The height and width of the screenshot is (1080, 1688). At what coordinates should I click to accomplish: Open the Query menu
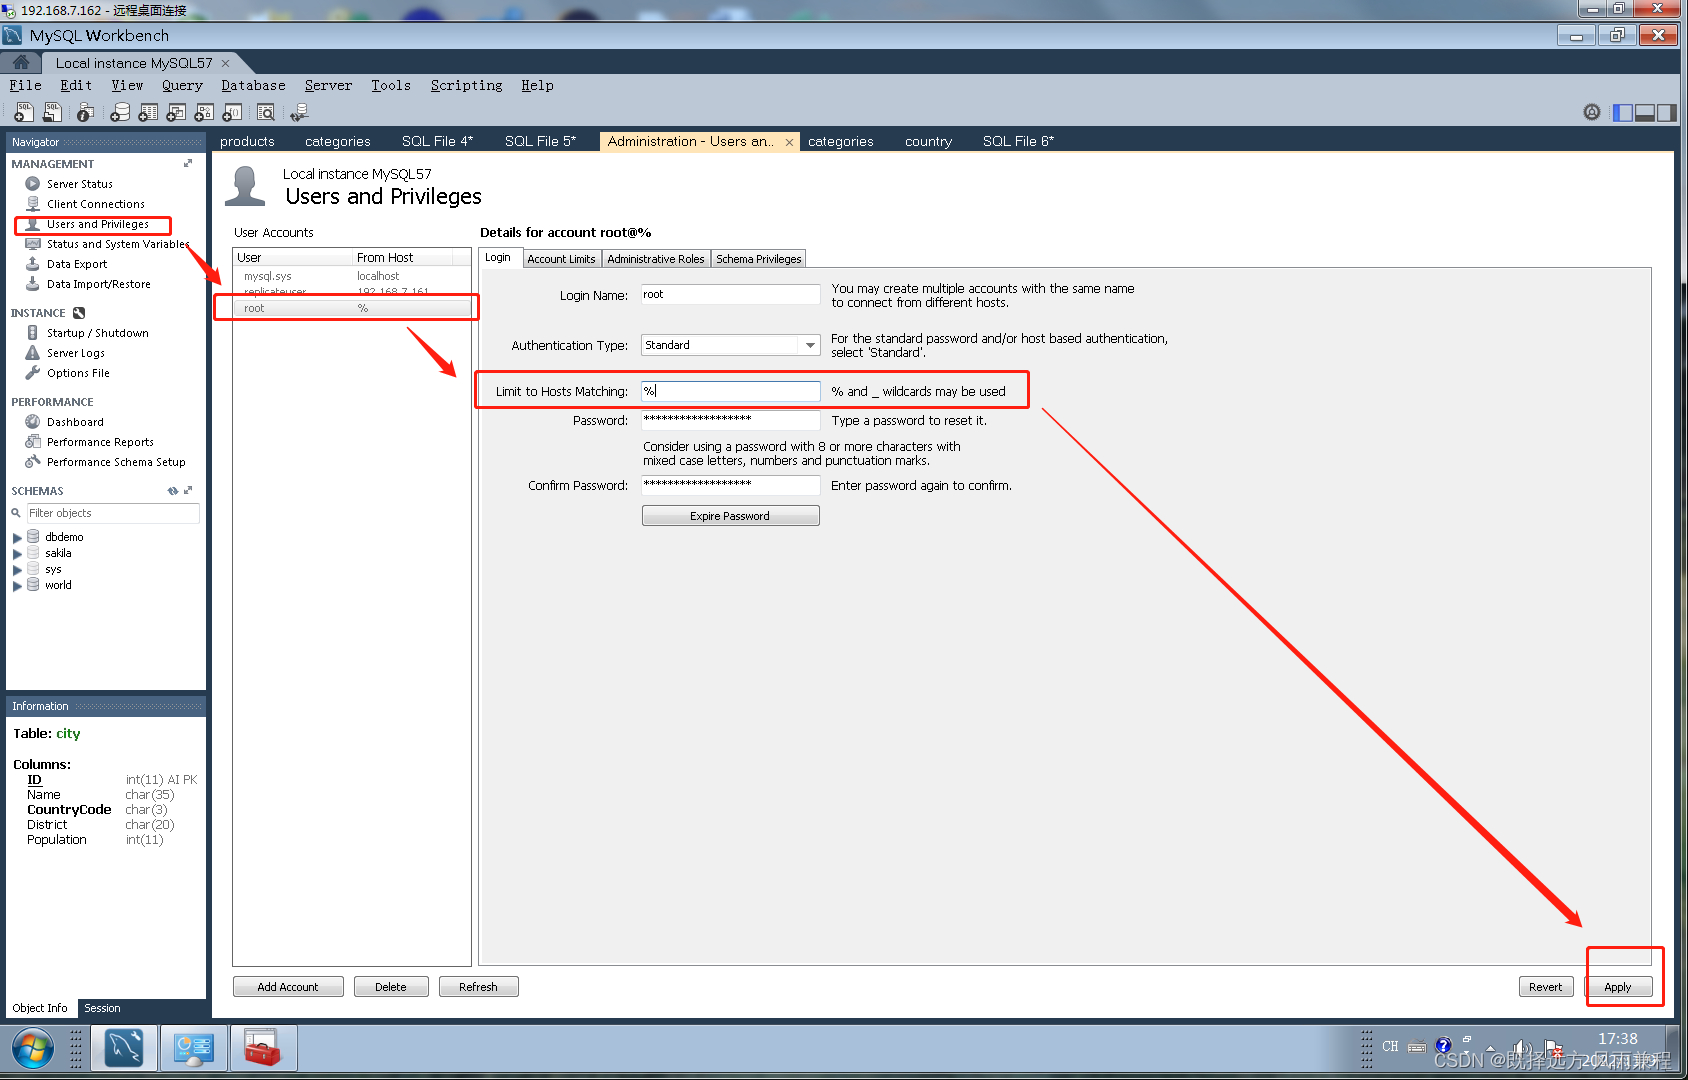pos(182,85)
